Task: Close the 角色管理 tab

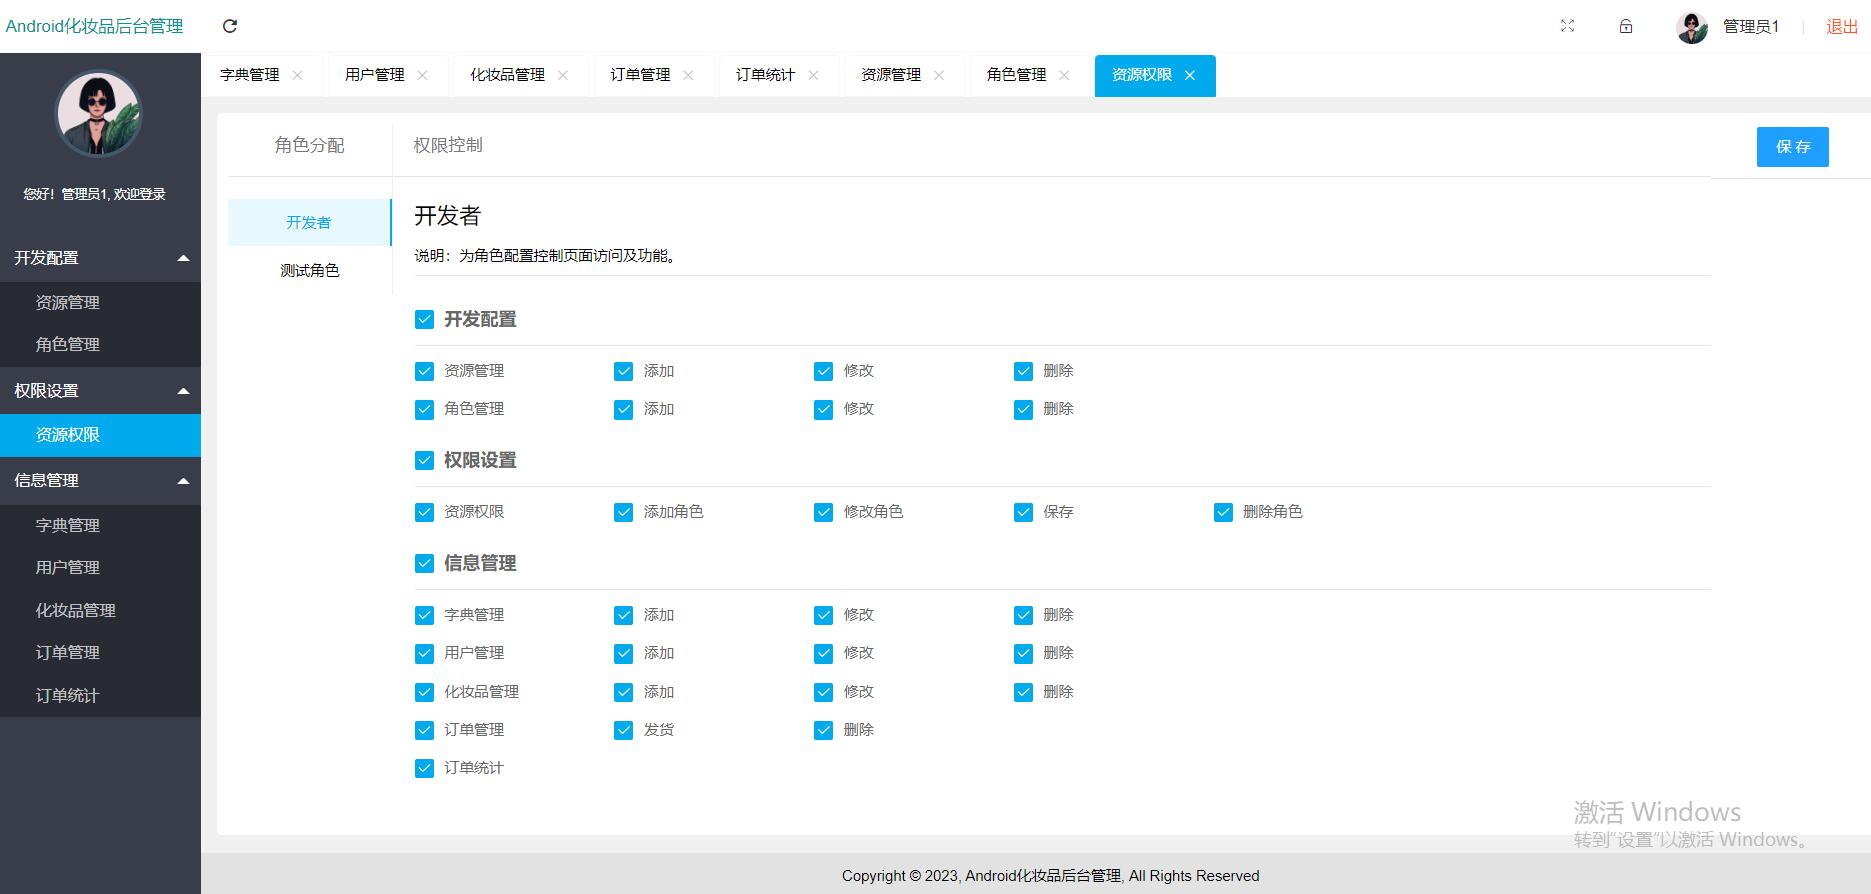Action: click(x=1064, y=75)
